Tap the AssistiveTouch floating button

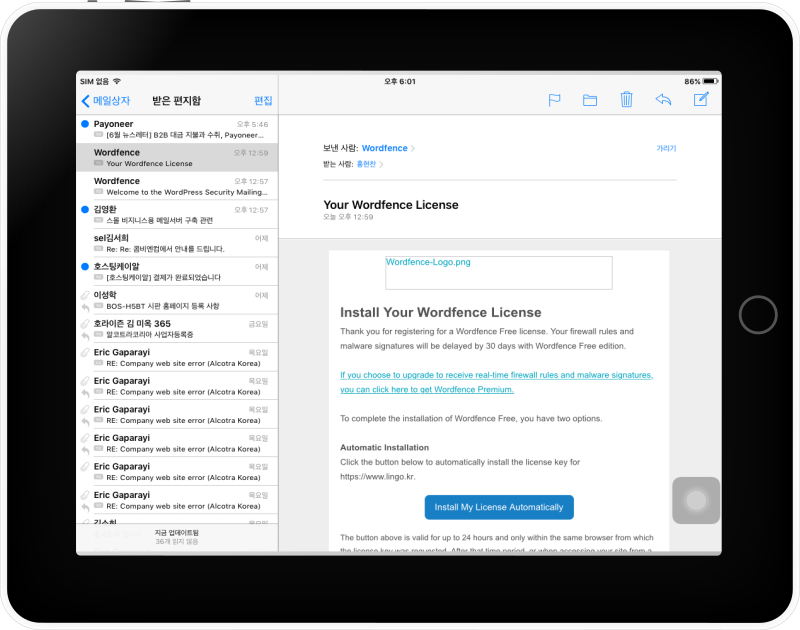(x=696, y=500)
